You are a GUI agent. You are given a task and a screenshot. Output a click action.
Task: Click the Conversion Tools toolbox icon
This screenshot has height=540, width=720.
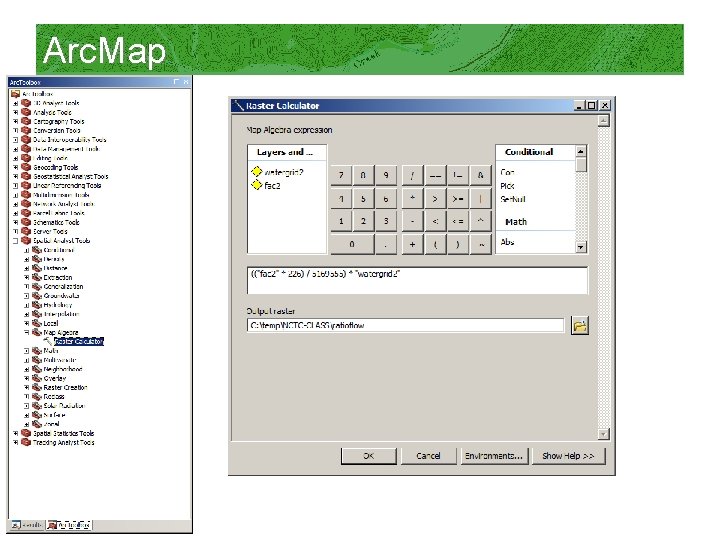pyautogui.click(x=26, y=130)
